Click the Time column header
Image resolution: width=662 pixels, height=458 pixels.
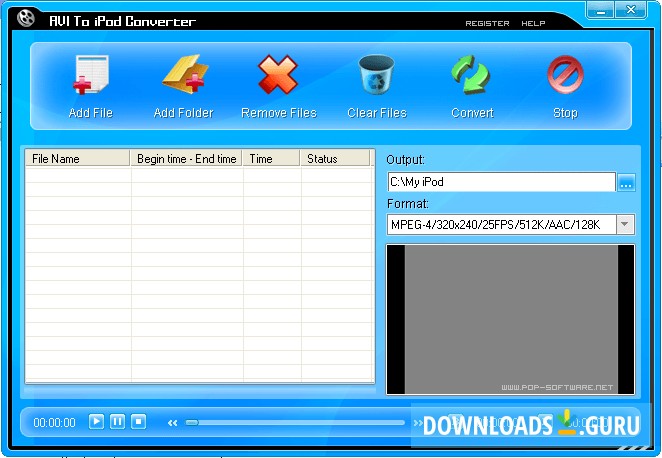(x=271, y=158)
